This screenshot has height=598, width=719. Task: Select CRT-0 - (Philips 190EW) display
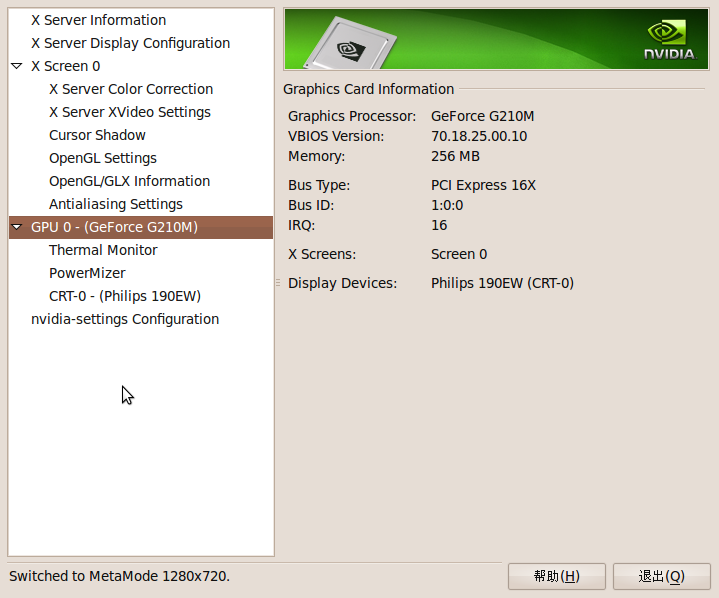pos(125,296)
